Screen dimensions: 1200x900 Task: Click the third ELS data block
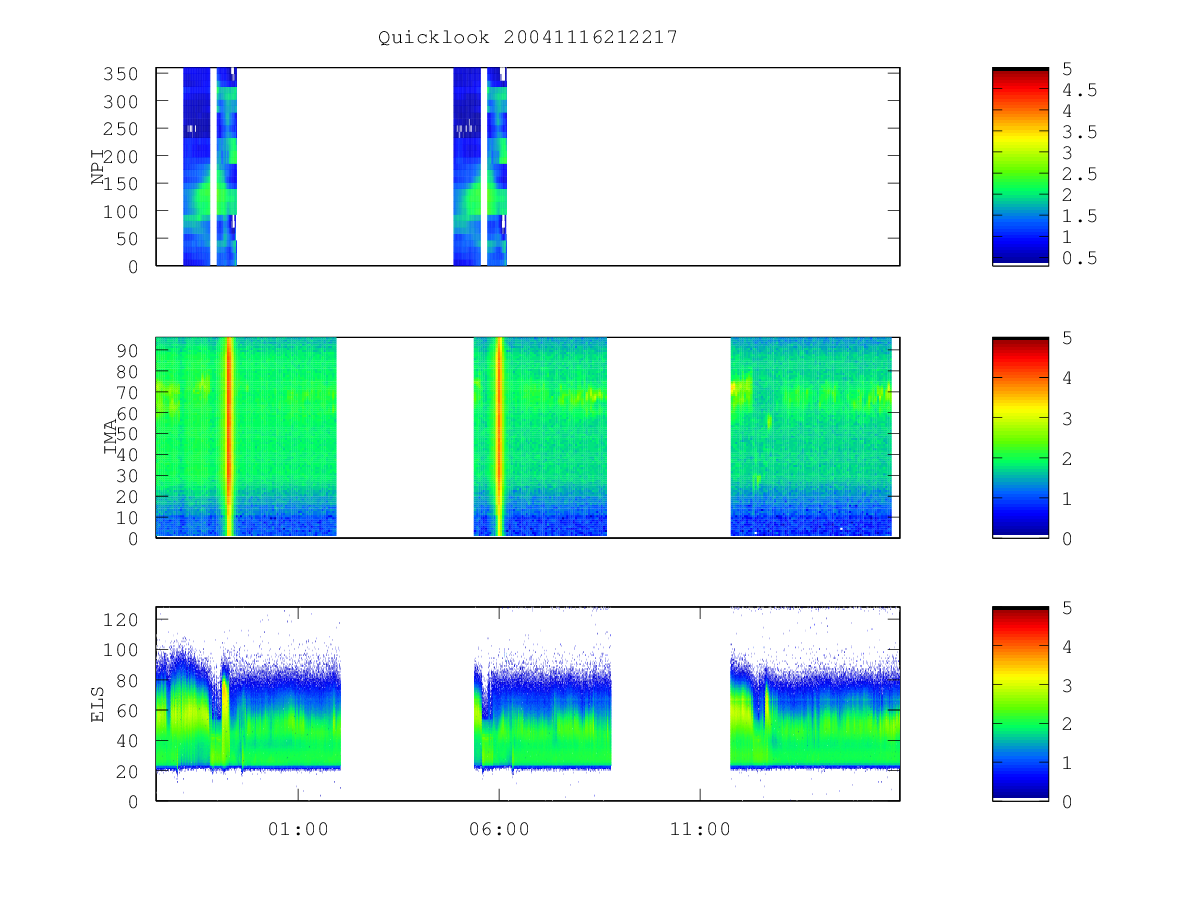click(815, 704)
